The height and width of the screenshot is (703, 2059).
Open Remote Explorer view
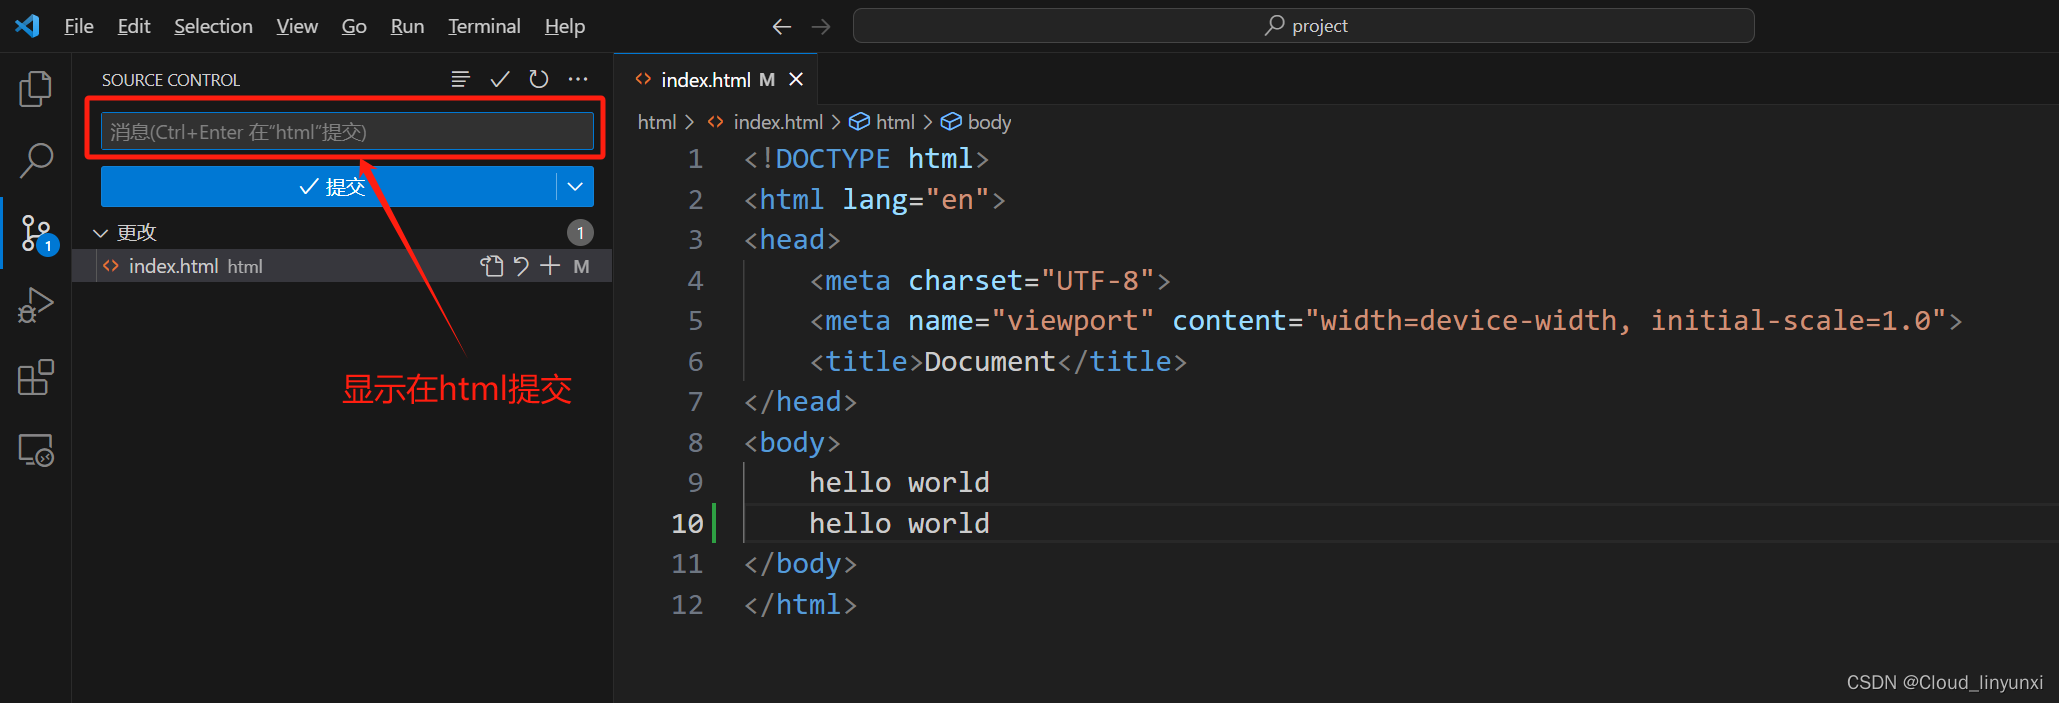[36, 450]
